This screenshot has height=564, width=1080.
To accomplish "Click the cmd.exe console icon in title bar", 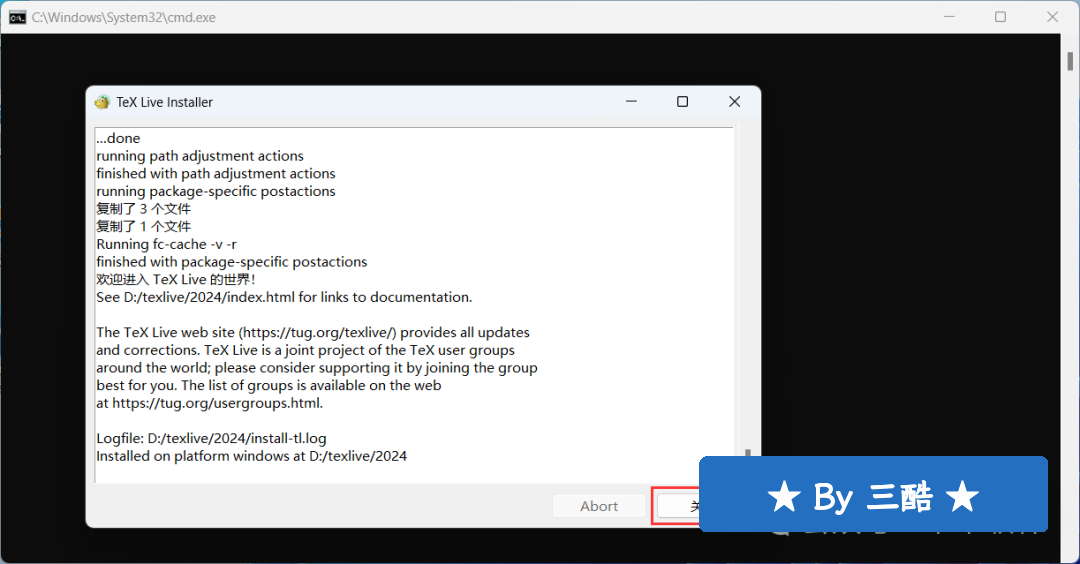I will [x=17, y=17].
